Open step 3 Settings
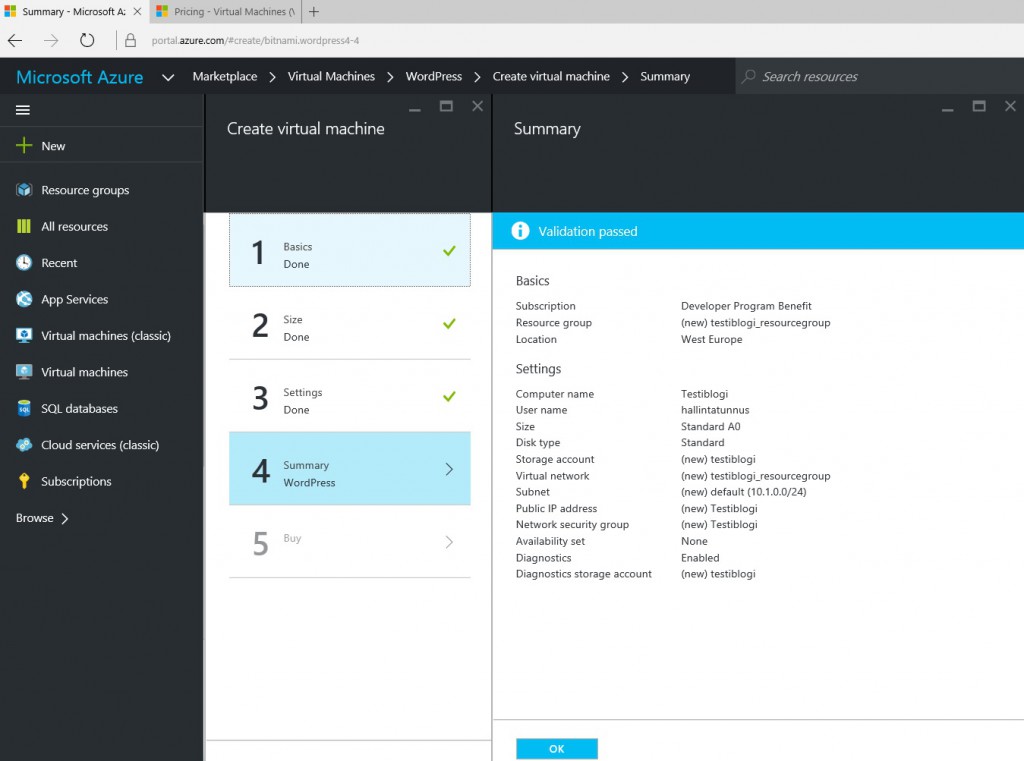This screenshot has height=761, width=1024. coord(349,396)
